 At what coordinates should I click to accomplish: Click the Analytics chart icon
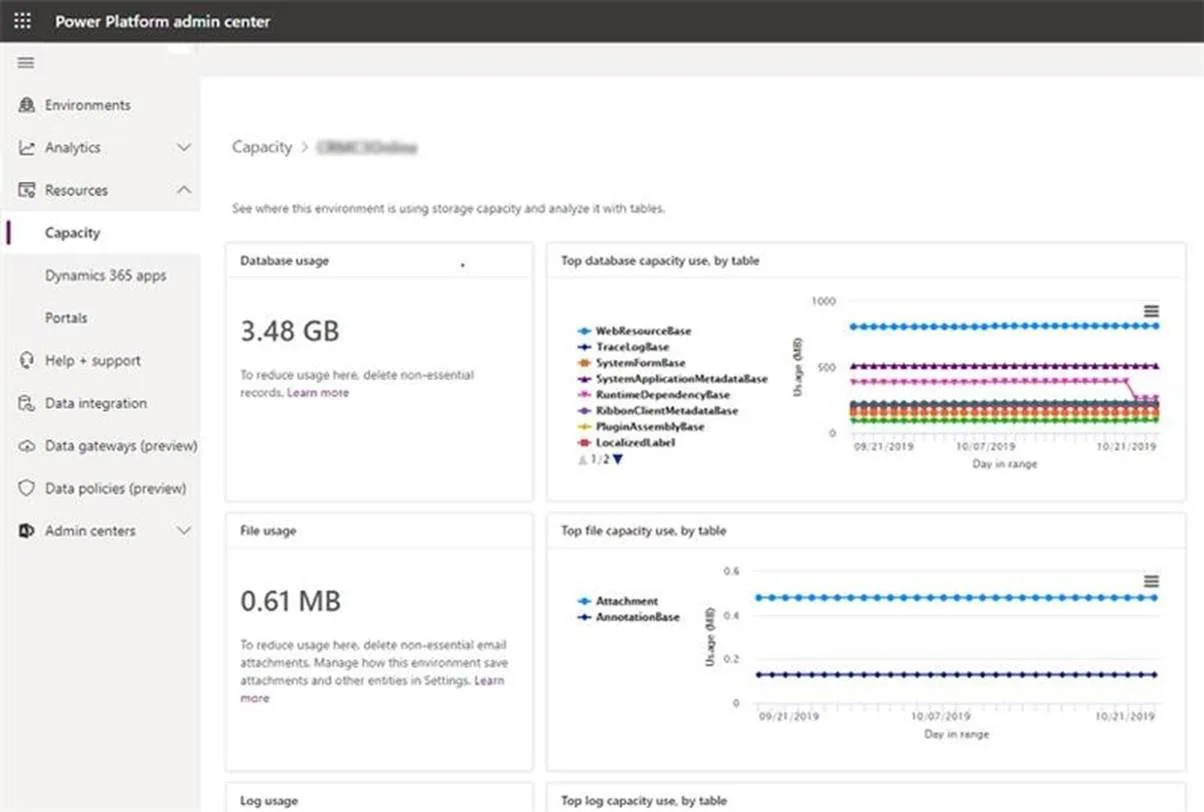[x=26, y=148]
